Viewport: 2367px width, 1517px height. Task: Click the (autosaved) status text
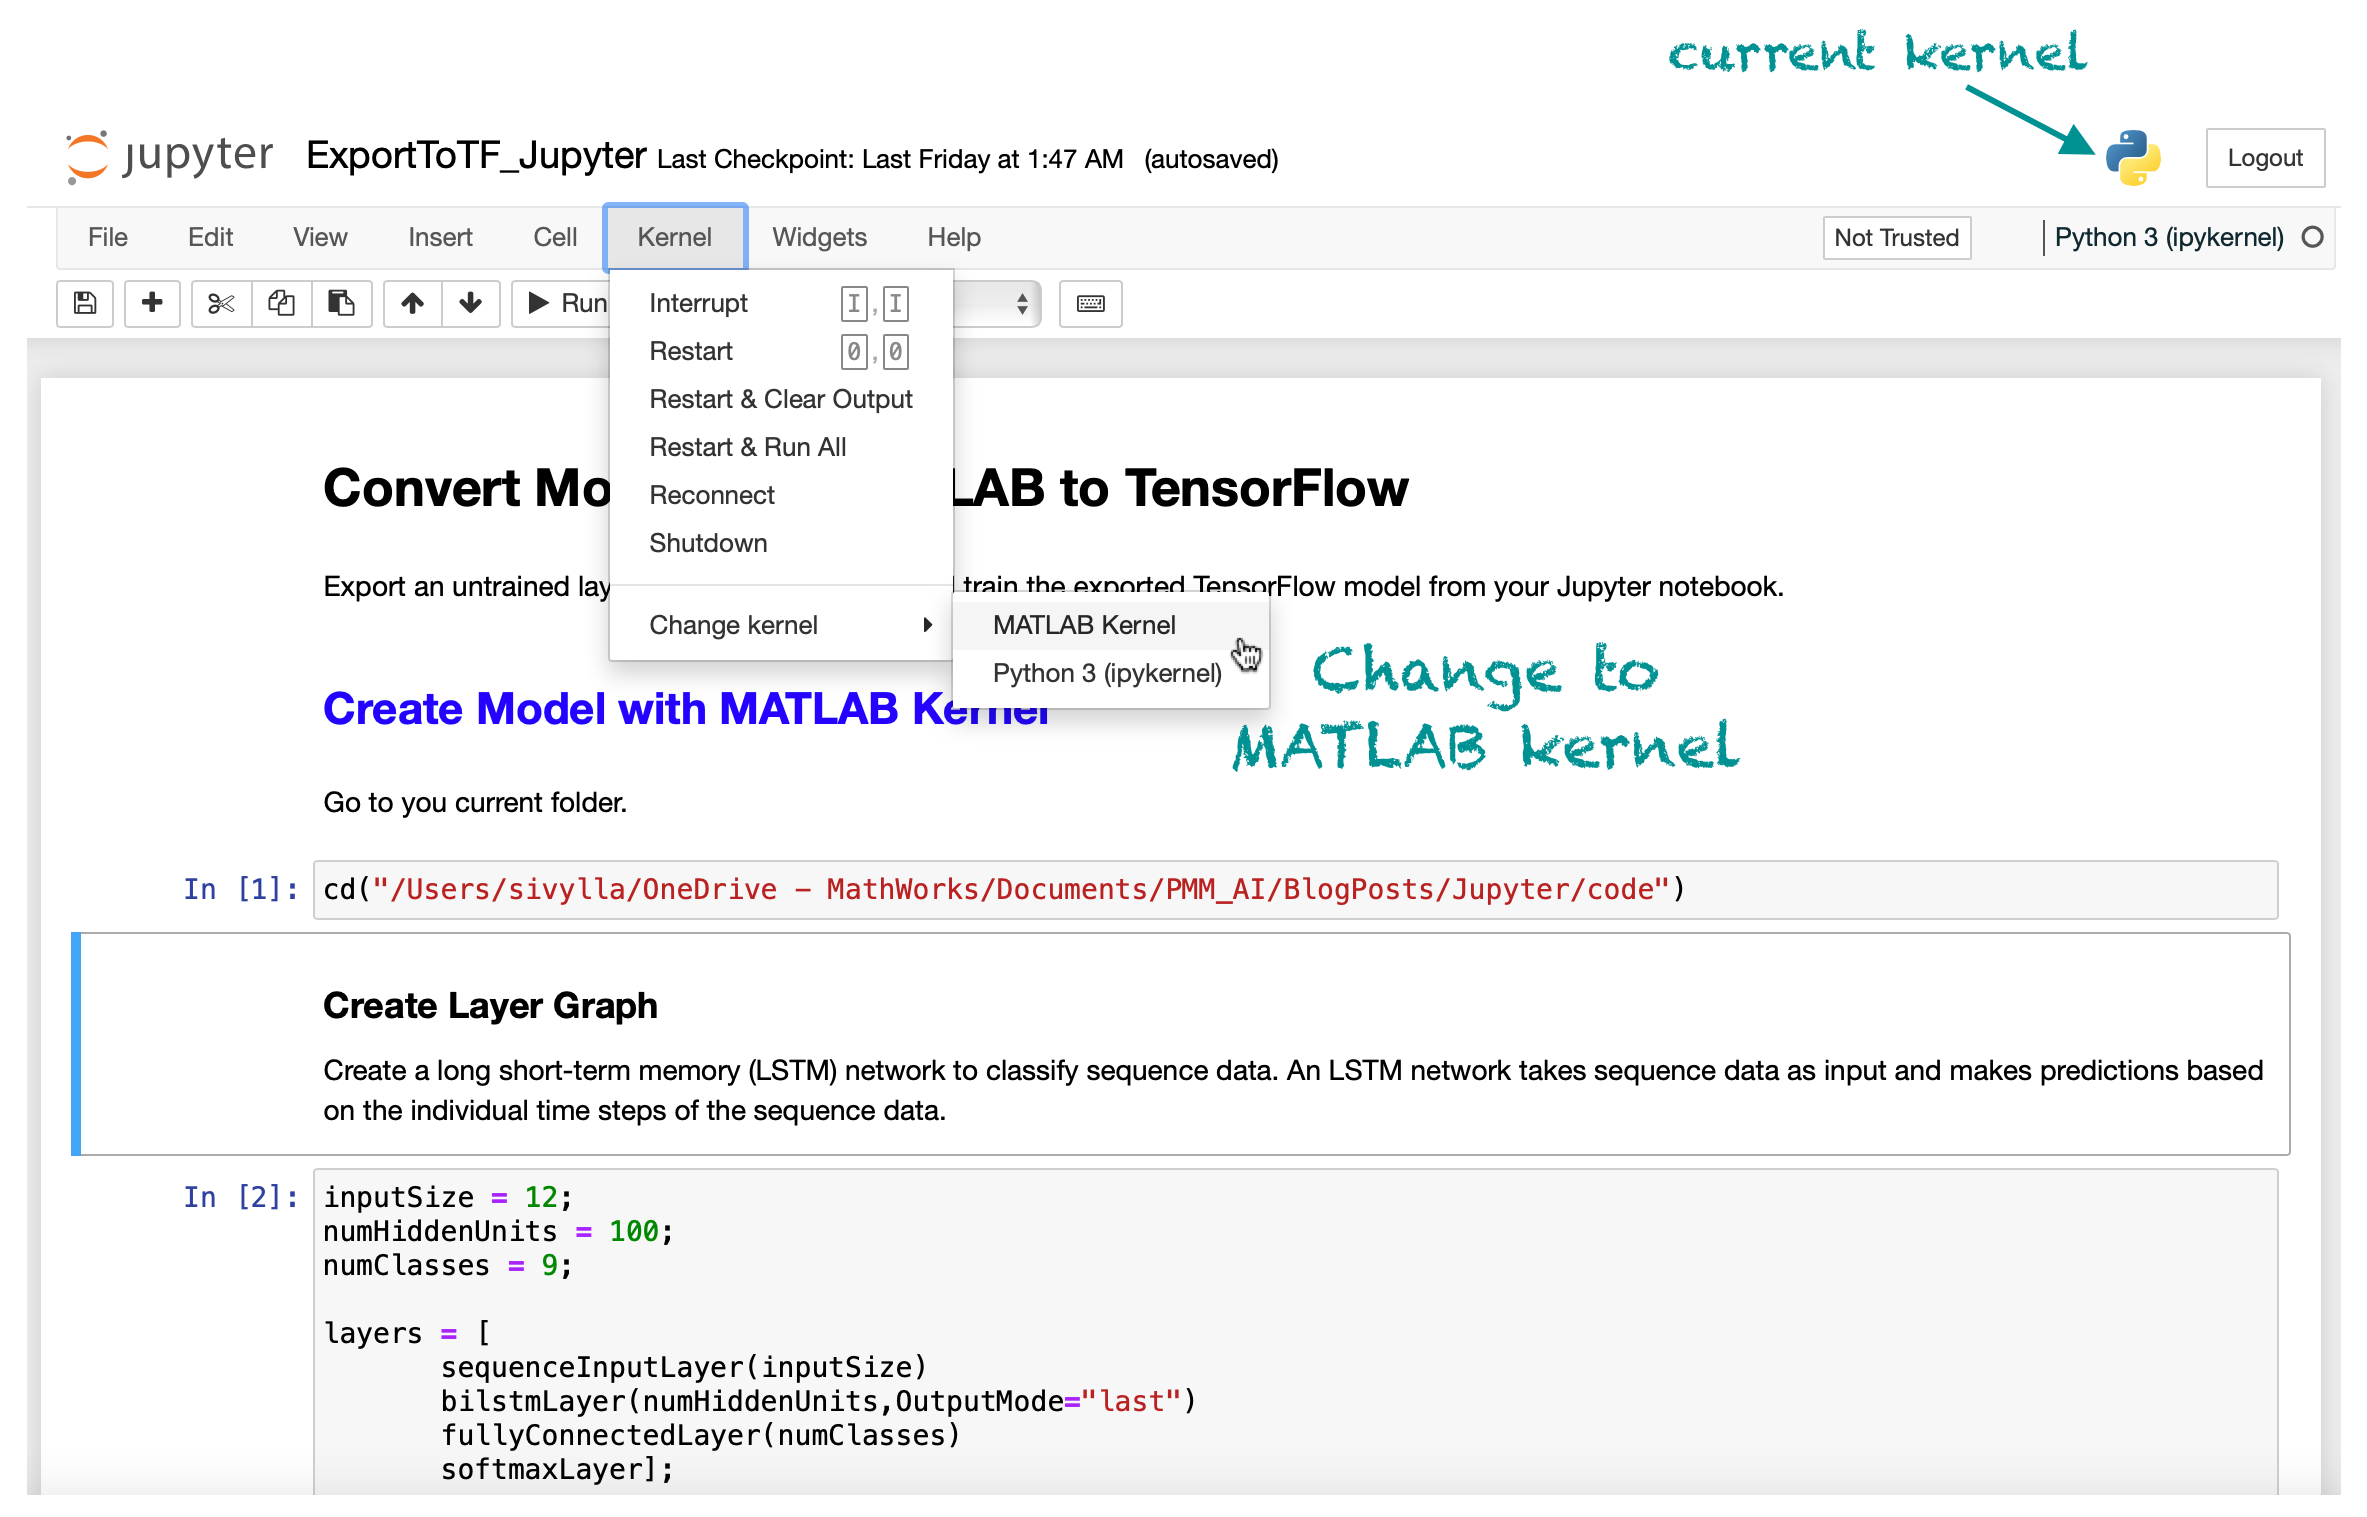coord(1211,159)
